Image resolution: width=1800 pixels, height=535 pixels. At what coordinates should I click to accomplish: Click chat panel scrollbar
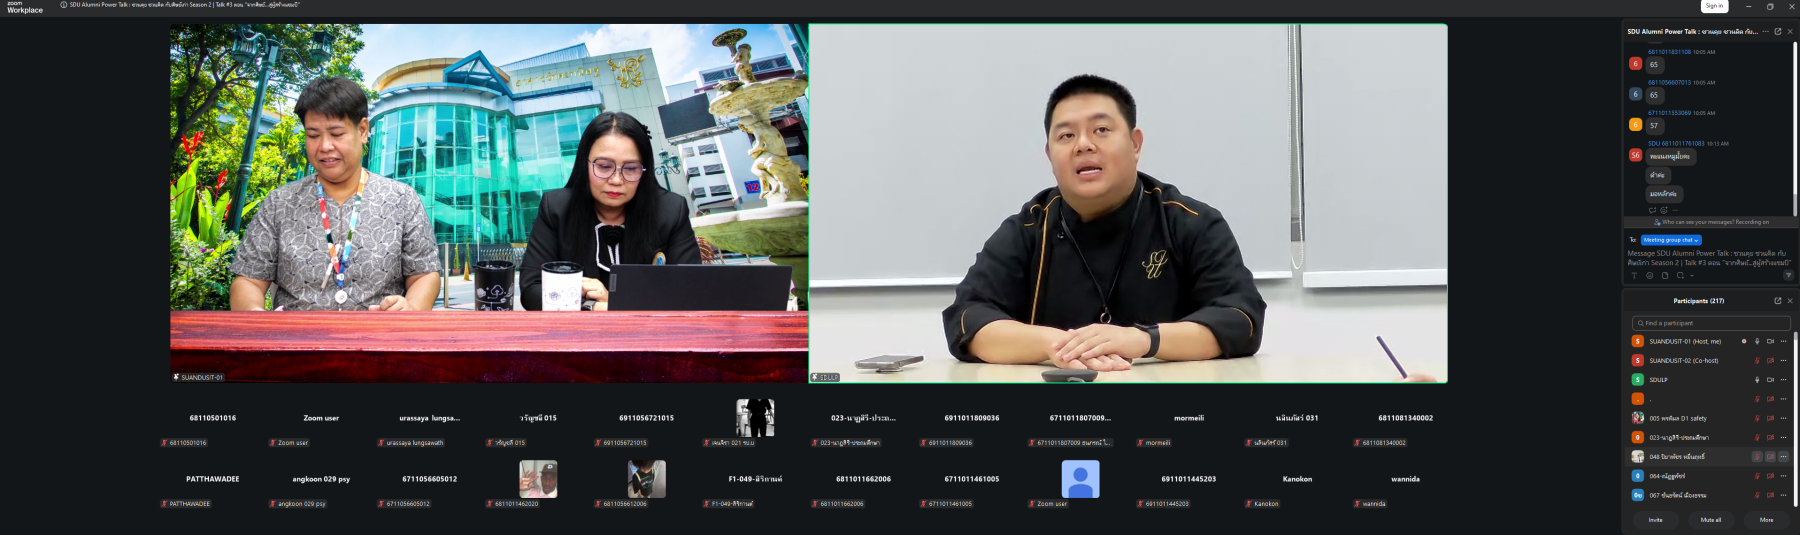coord(1796,128)
